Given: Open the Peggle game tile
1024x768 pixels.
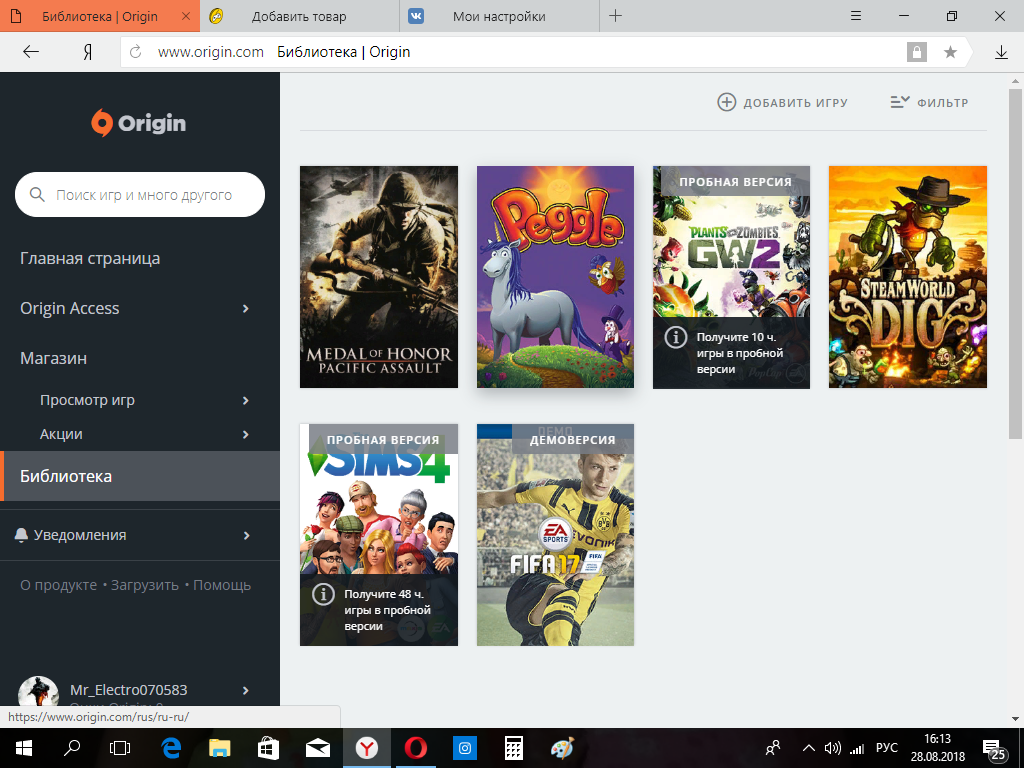Looking at the screenshot, I should pyautogui.click(x=555, y=277).
